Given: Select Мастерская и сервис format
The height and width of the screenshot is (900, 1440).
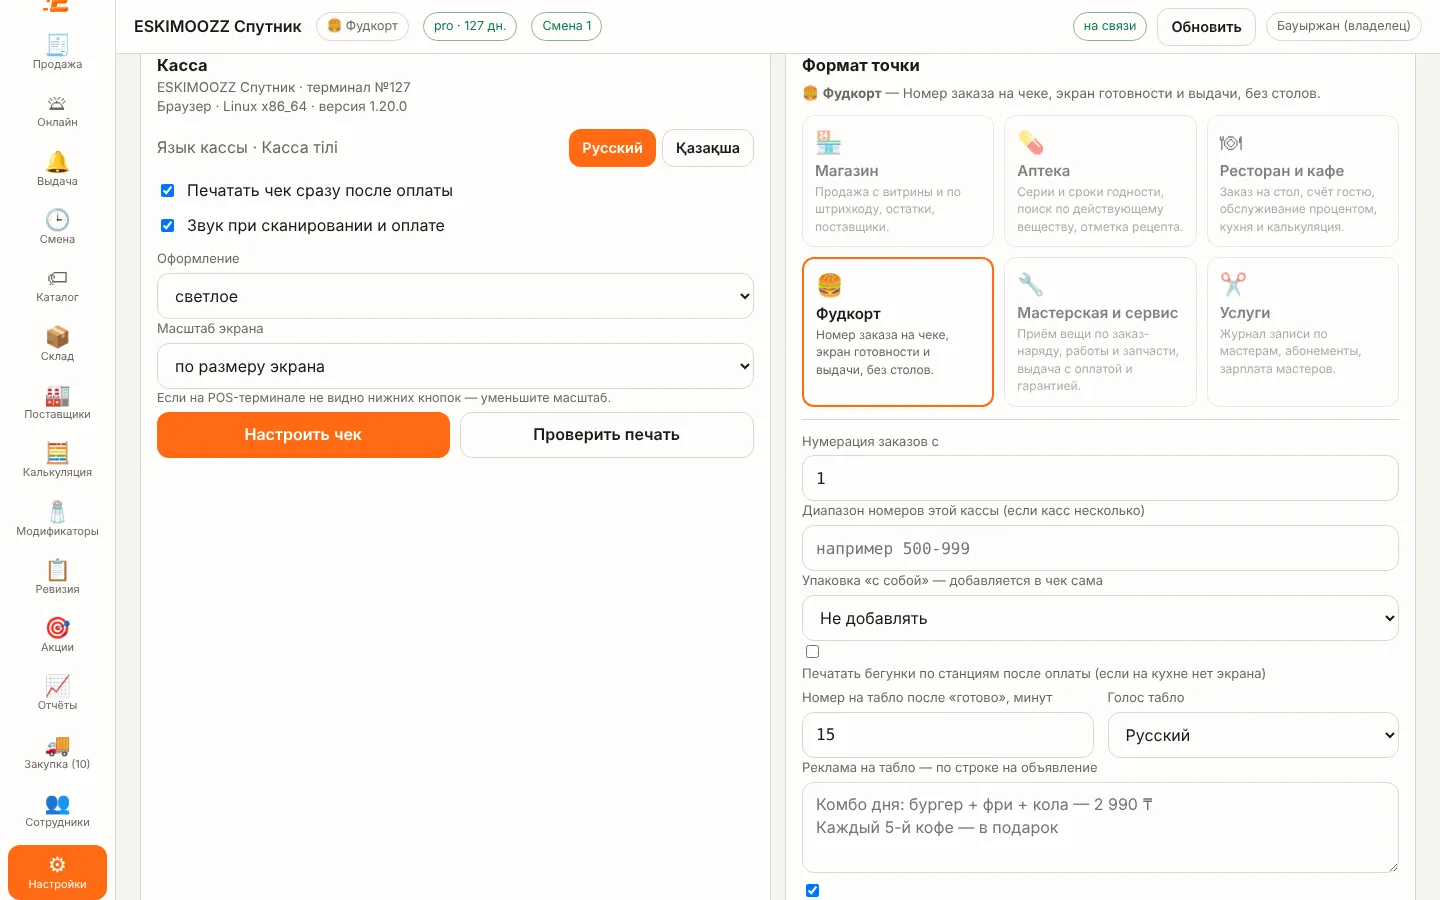Looking at the screenshot, I should (x=1100, y=332).
